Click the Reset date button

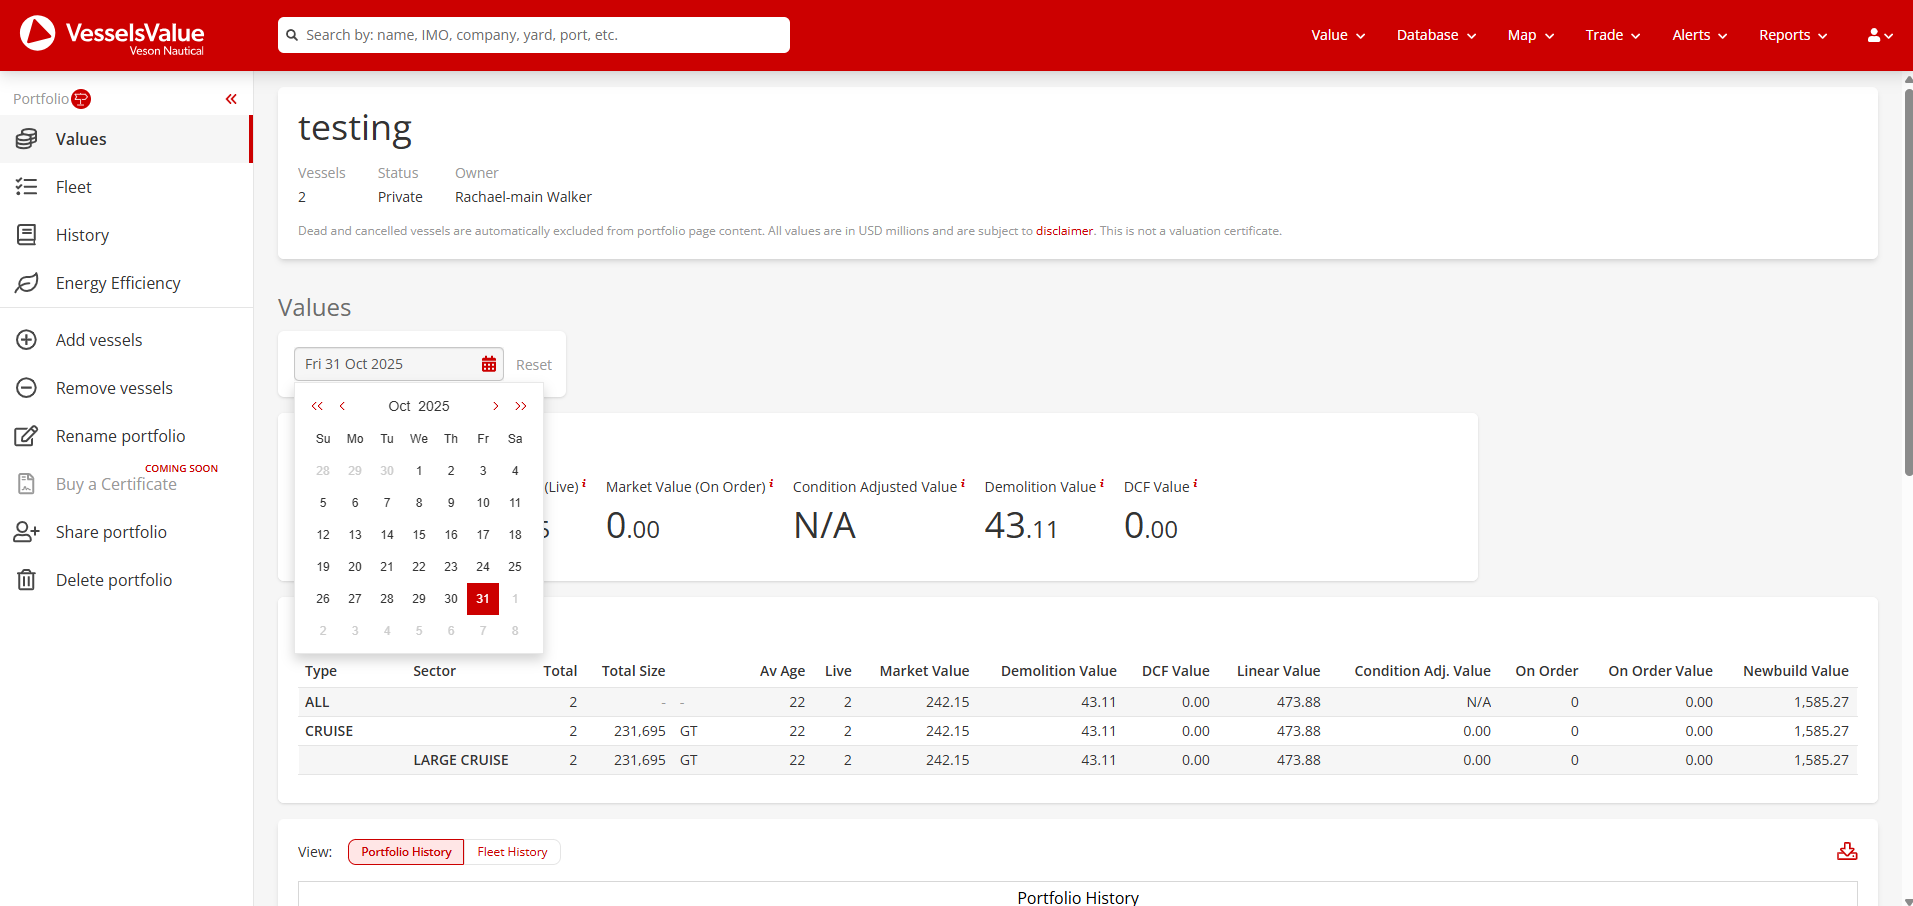click(533, 365)
